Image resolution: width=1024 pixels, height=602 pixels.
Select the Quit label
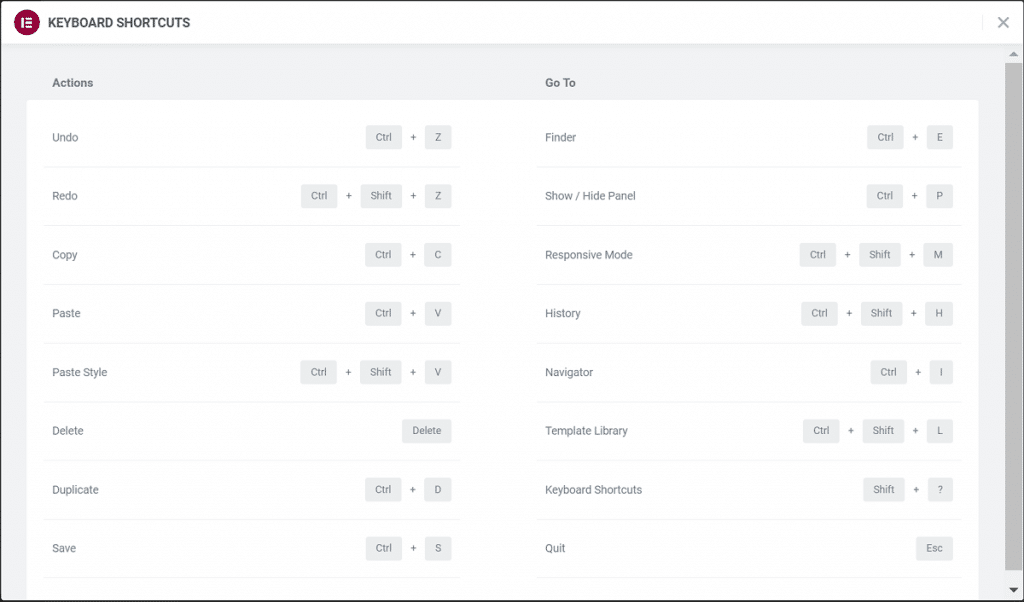click(555, 548)
